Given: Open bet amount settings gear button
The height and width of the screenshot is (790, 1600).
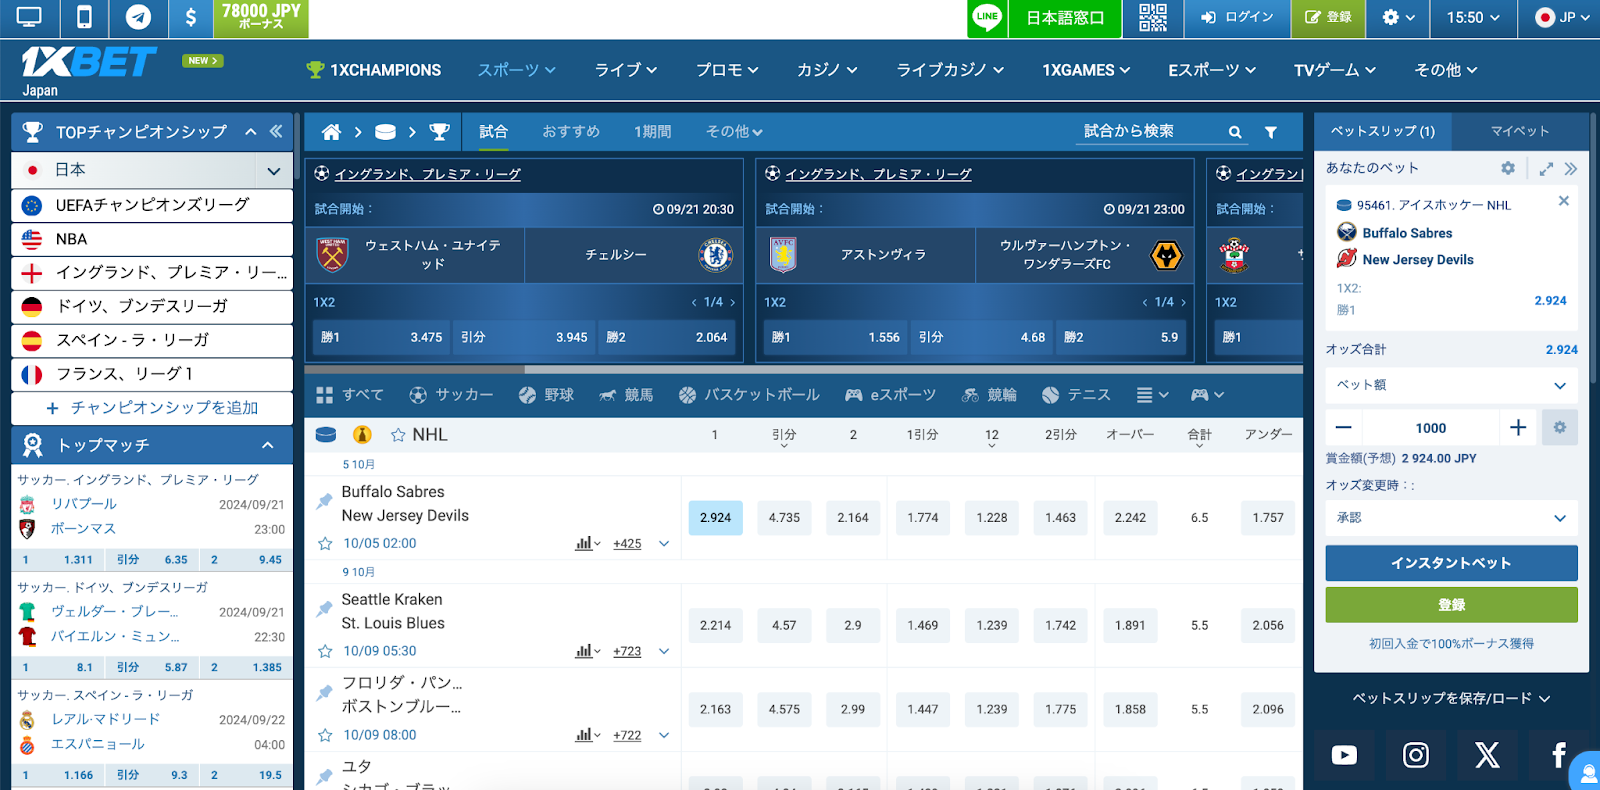Looking at the screenshot, I should click(x=1560, y=428).
